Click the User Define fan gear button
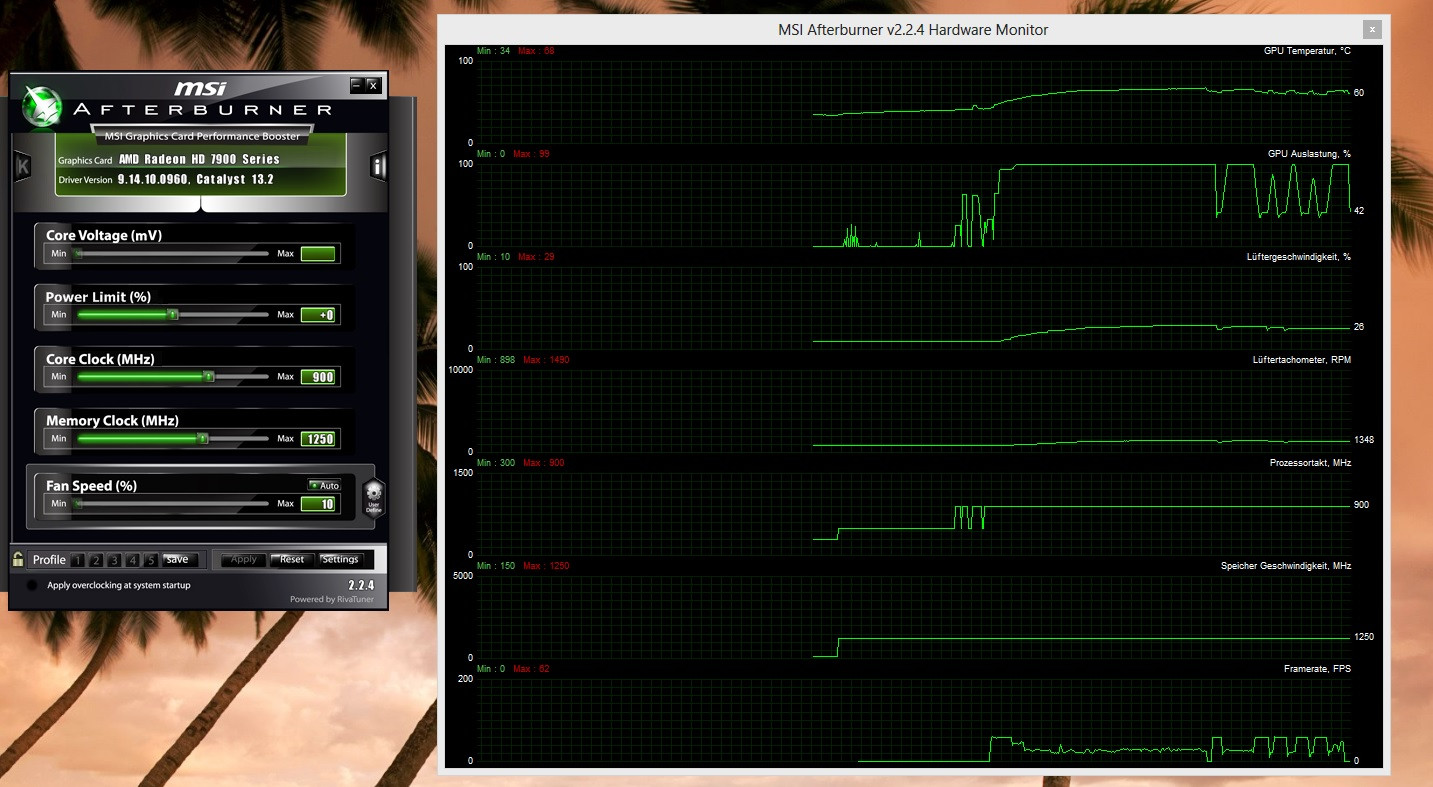Viewport: 1433px width, 787px height. pyautogui.click(x=373, y=496)
